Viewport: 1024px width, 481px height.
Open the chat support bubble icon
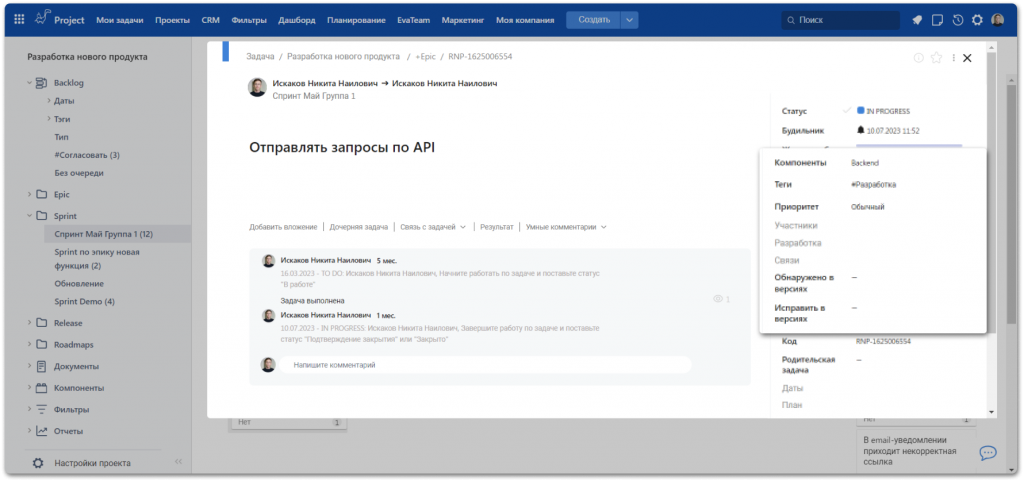tap(987, 453)
